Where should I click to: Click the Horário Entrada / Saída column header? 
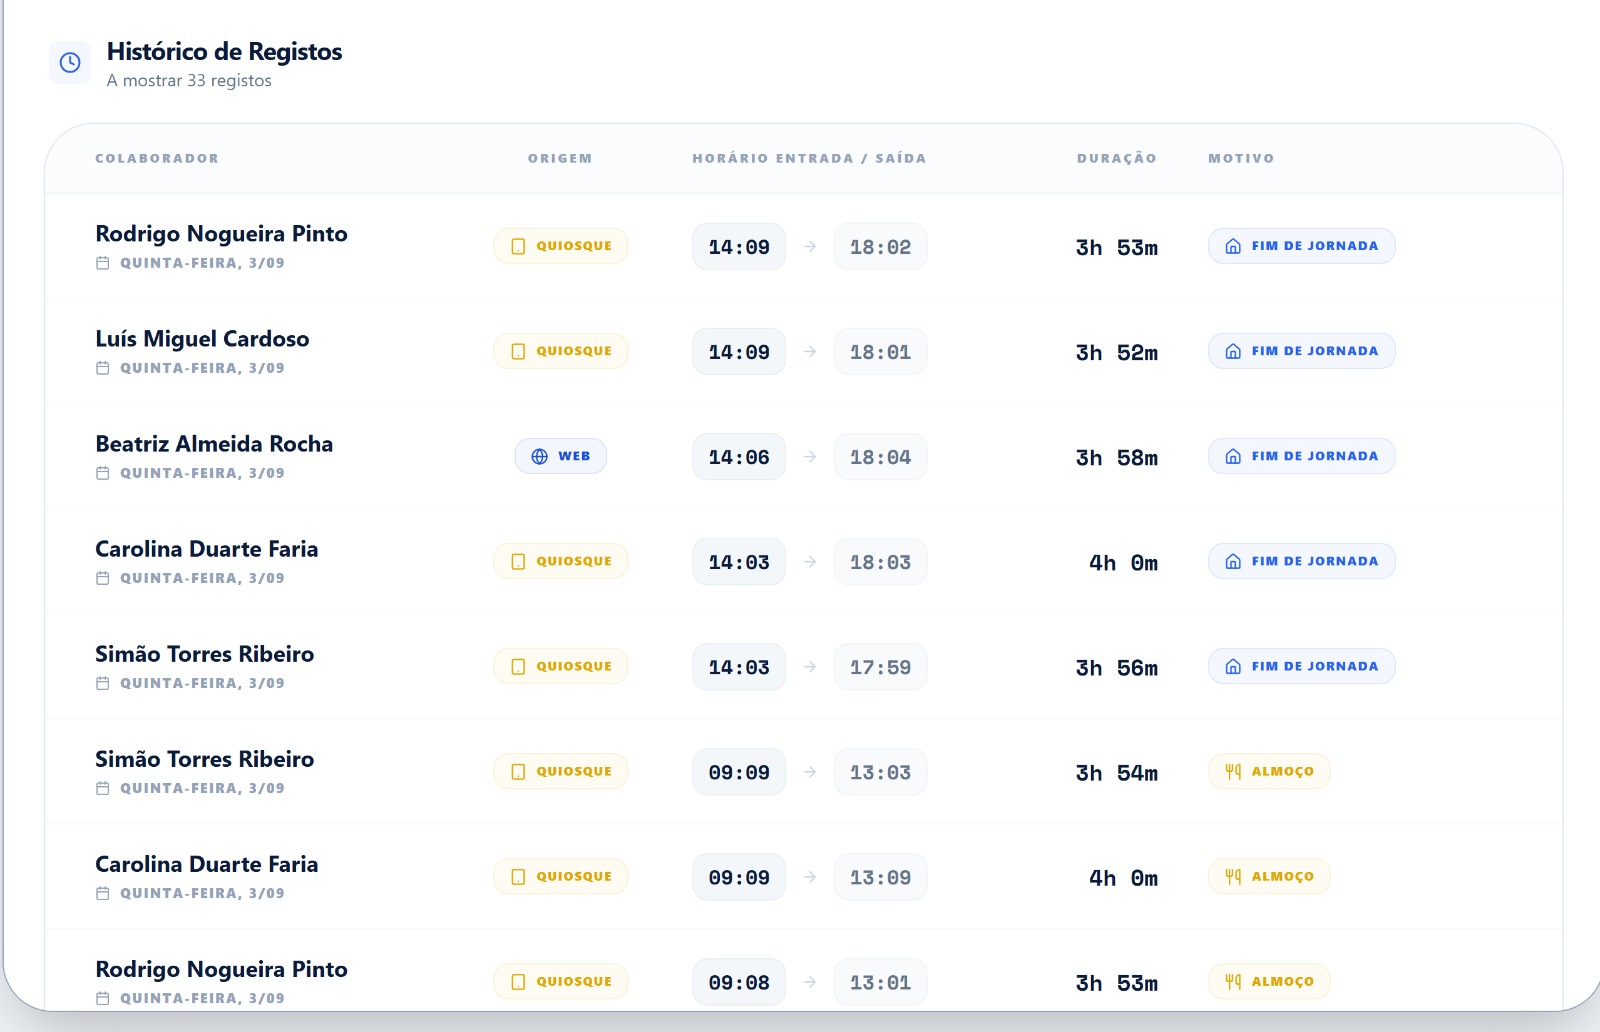click(809, 158)
